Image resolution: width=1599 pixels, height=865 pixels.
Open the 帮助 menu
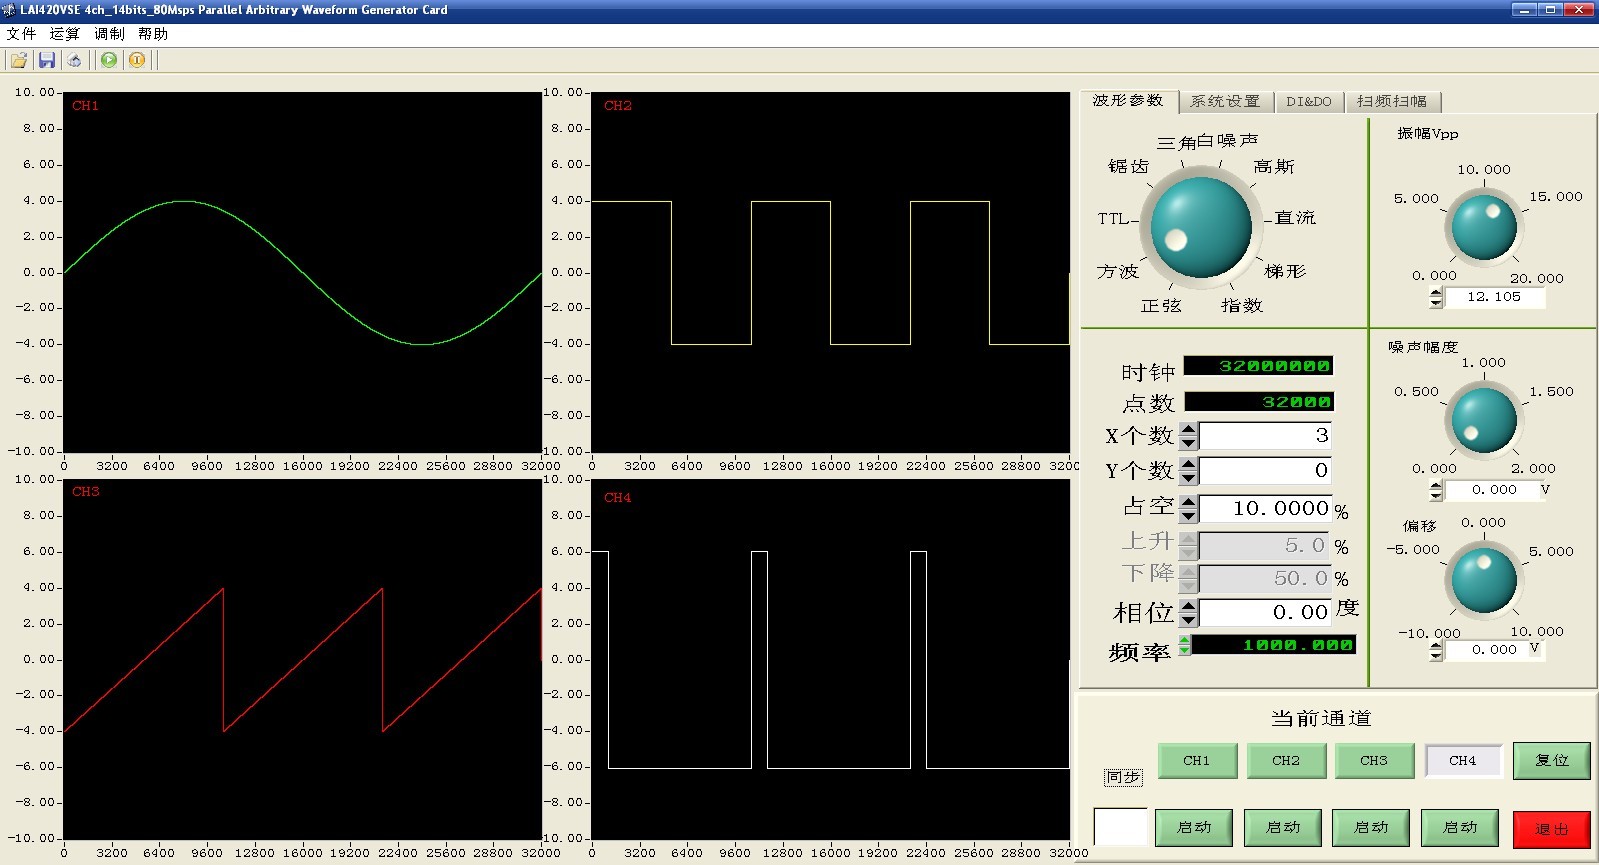point(153,34)
